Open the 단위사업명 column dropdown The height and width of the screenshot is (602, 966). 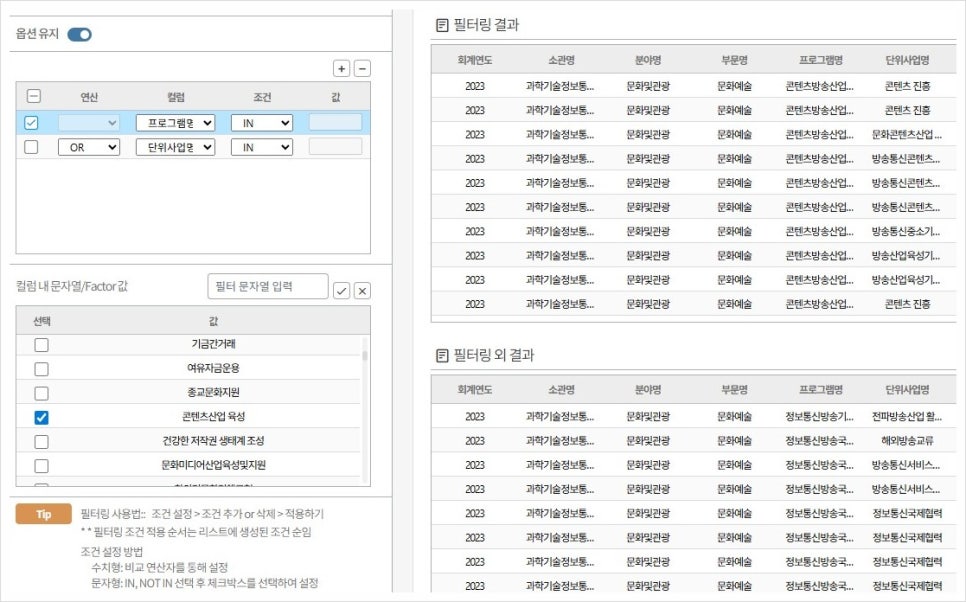[175, 147]
